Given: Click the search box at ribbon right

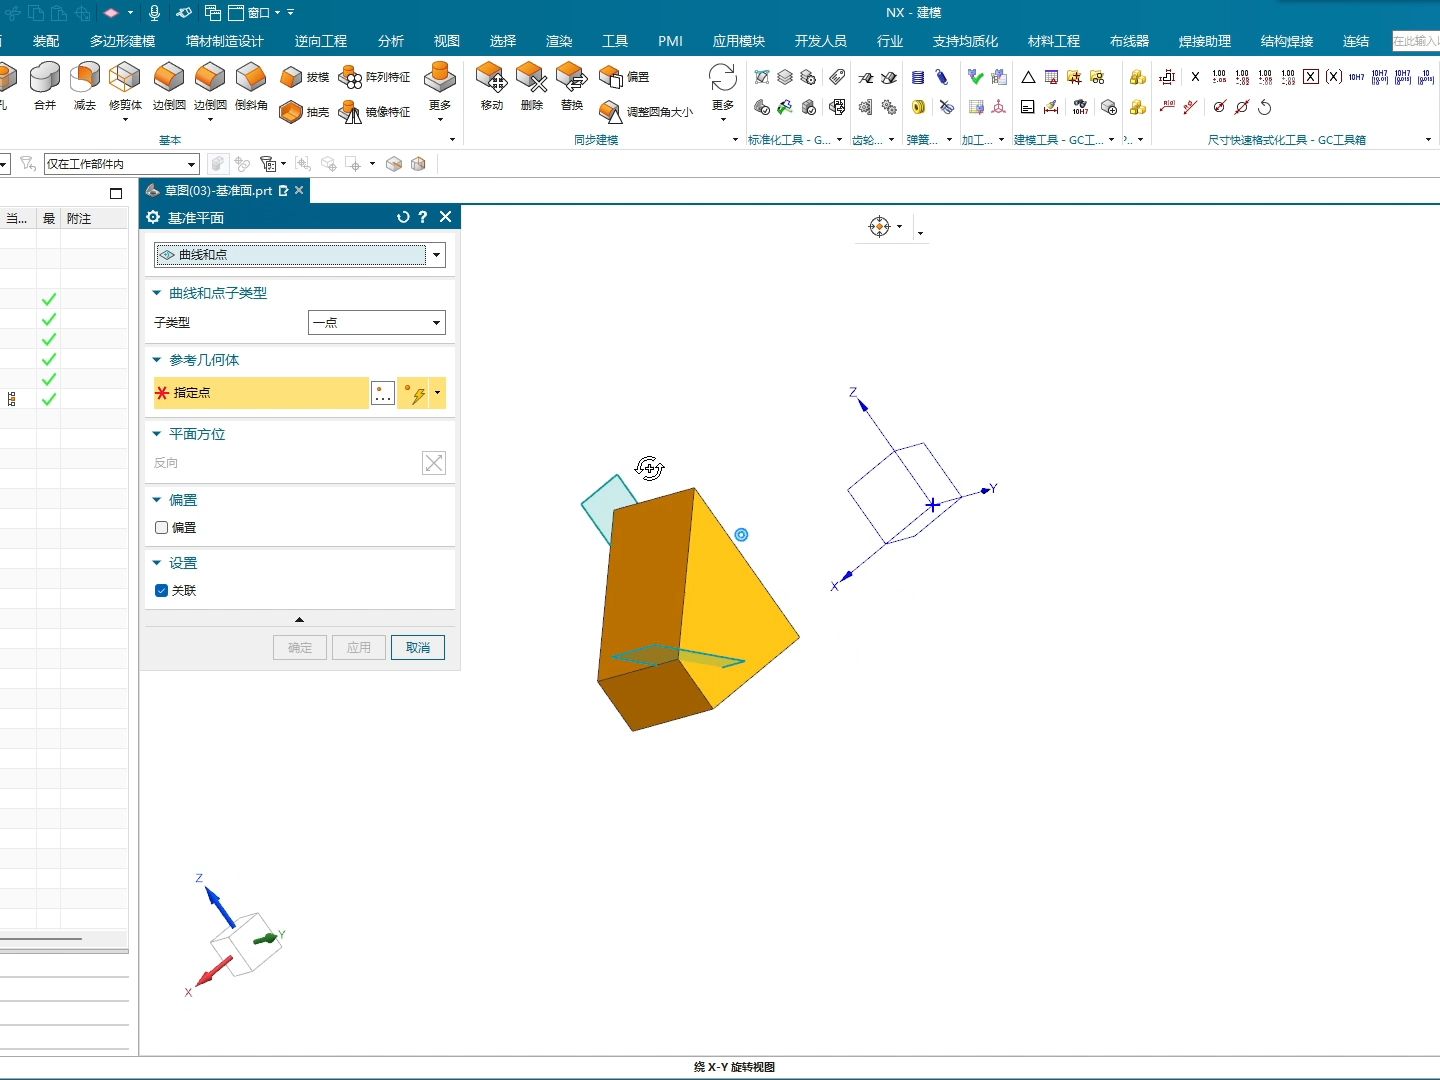Looking at the screenshot, I should coord(1415,41).
